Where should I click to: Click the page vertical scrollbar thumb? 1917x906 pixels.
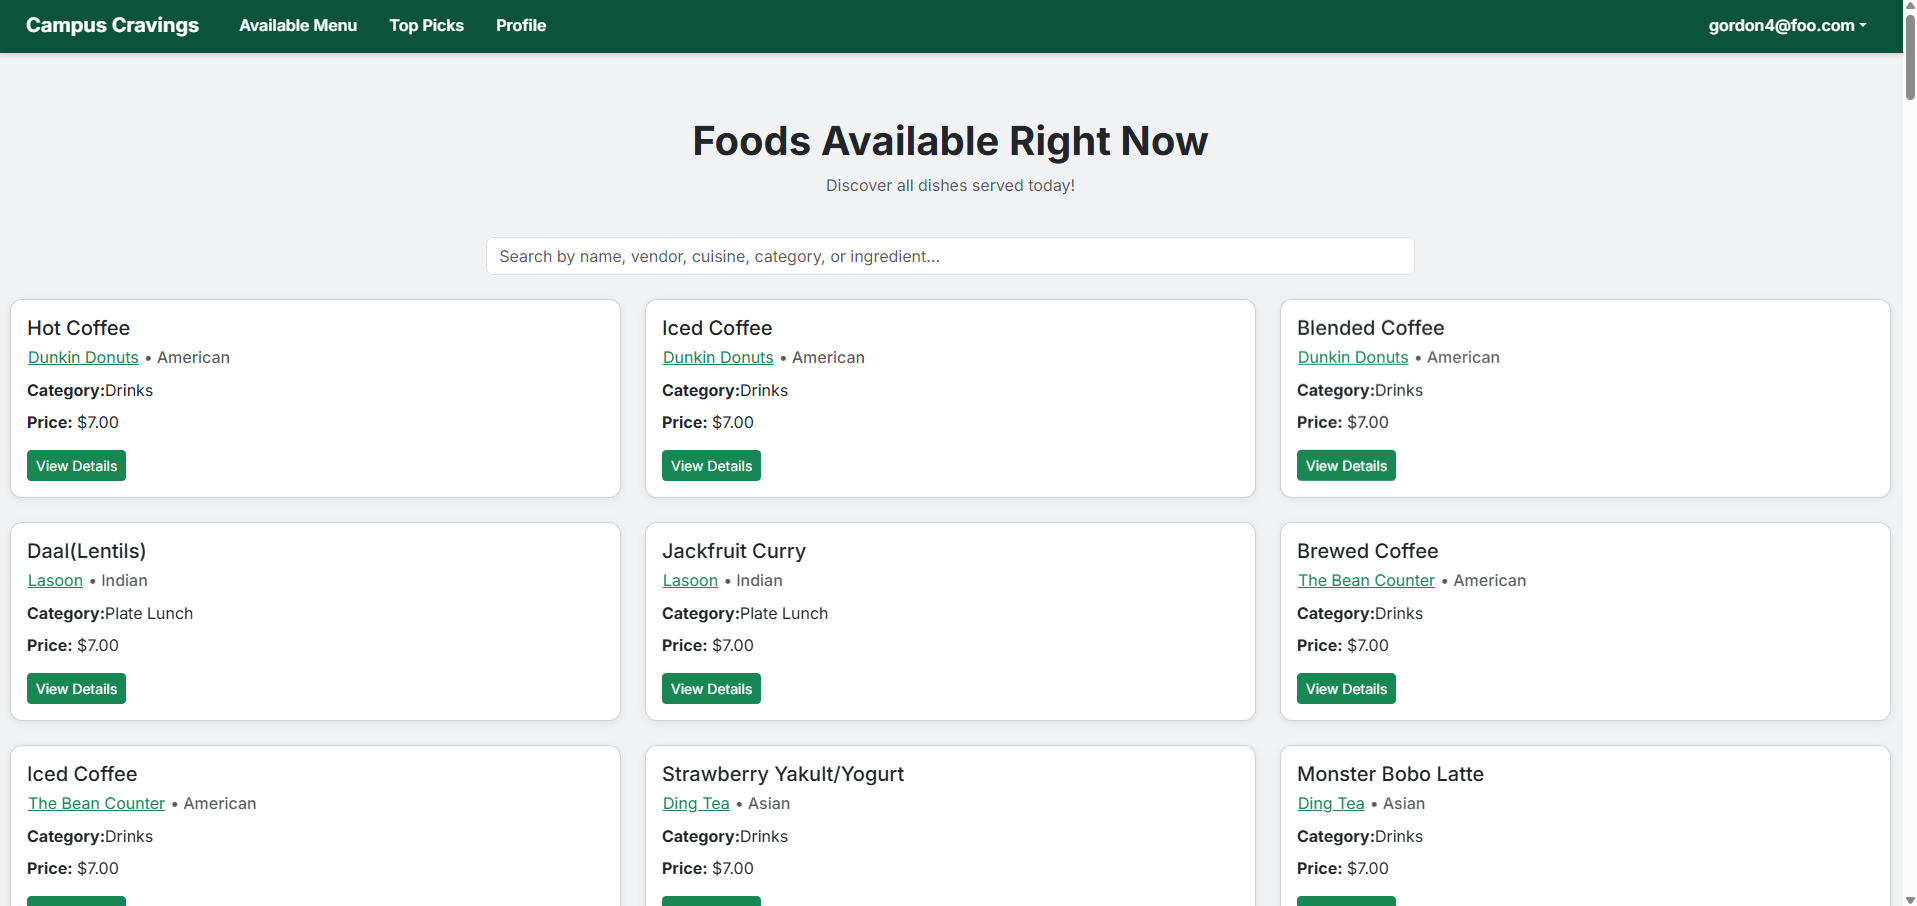[x=1909, y=55]
